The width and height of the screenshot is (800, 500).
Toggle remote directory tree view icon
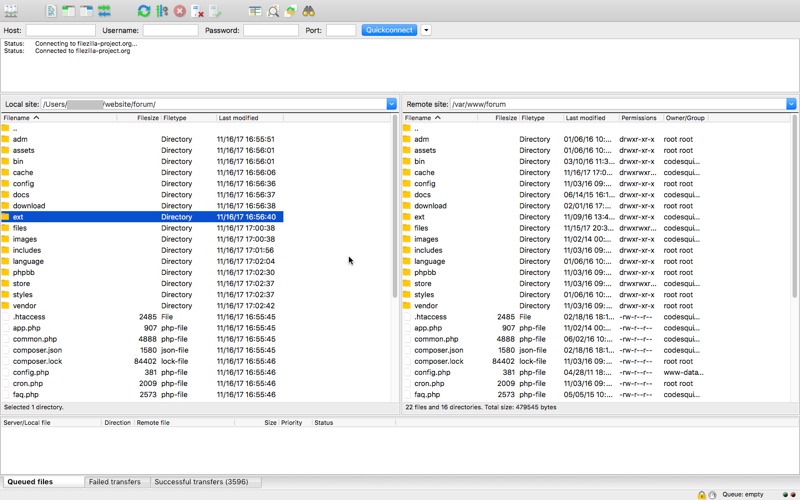tap(86, 11)
